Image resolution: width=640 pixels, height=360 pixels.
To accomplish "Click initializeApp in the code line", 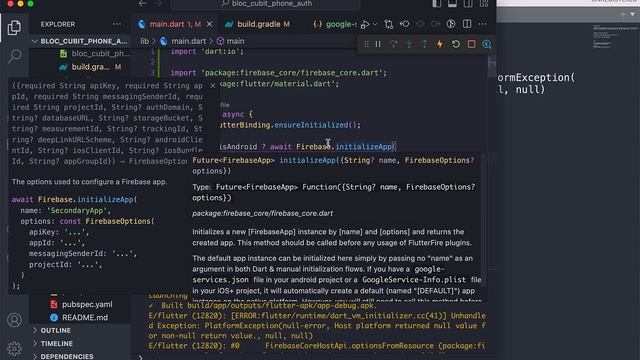I will [x=365, y=147].
